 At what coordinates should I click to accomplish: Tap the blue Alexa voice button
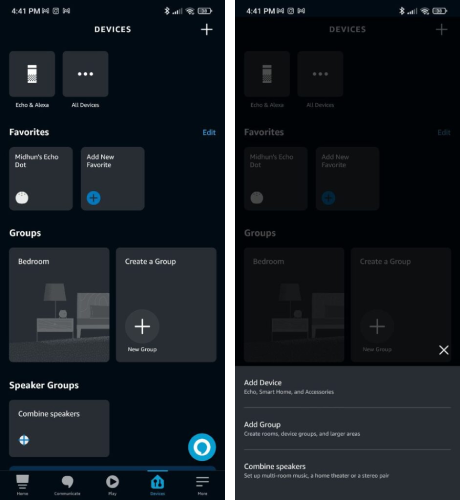(x=202, y=447)
